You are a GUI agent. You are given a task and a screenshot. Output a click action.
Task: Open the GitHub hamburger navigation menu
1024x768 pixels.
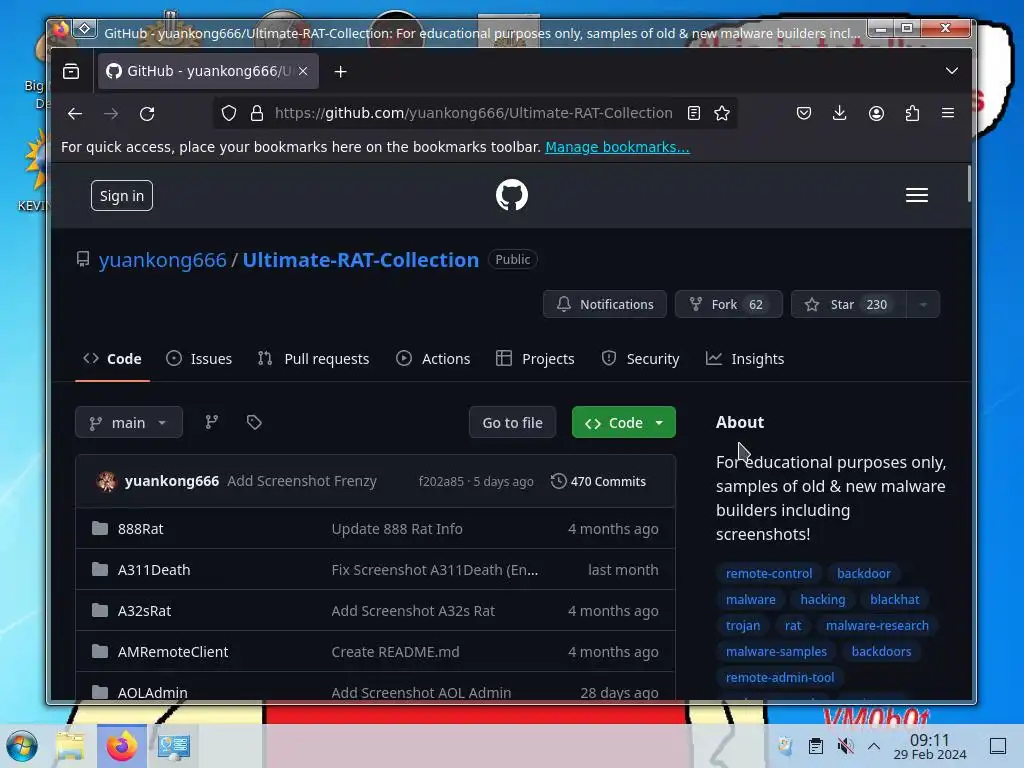[x=917, y=195]
